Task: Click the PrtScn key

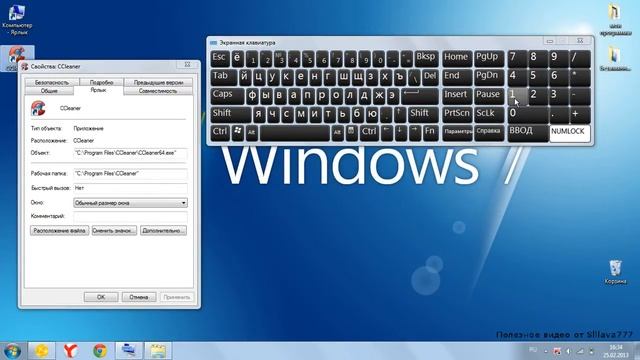Action: [x=457, y=115]
